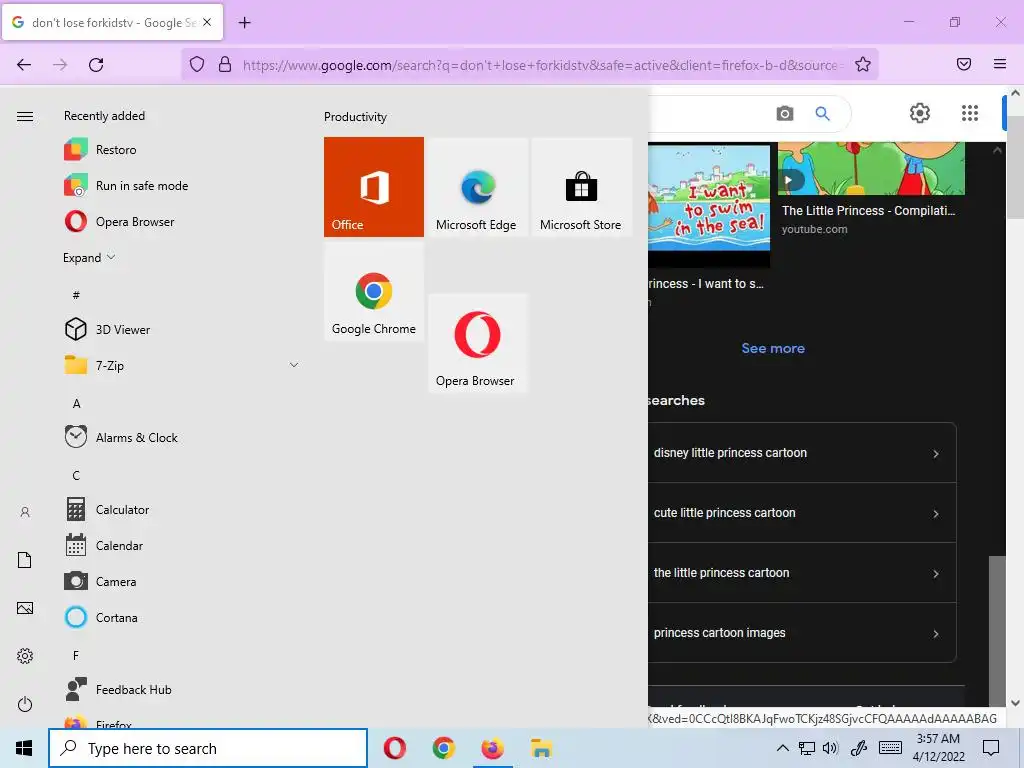Click the See more link

(x=773, y=348)
